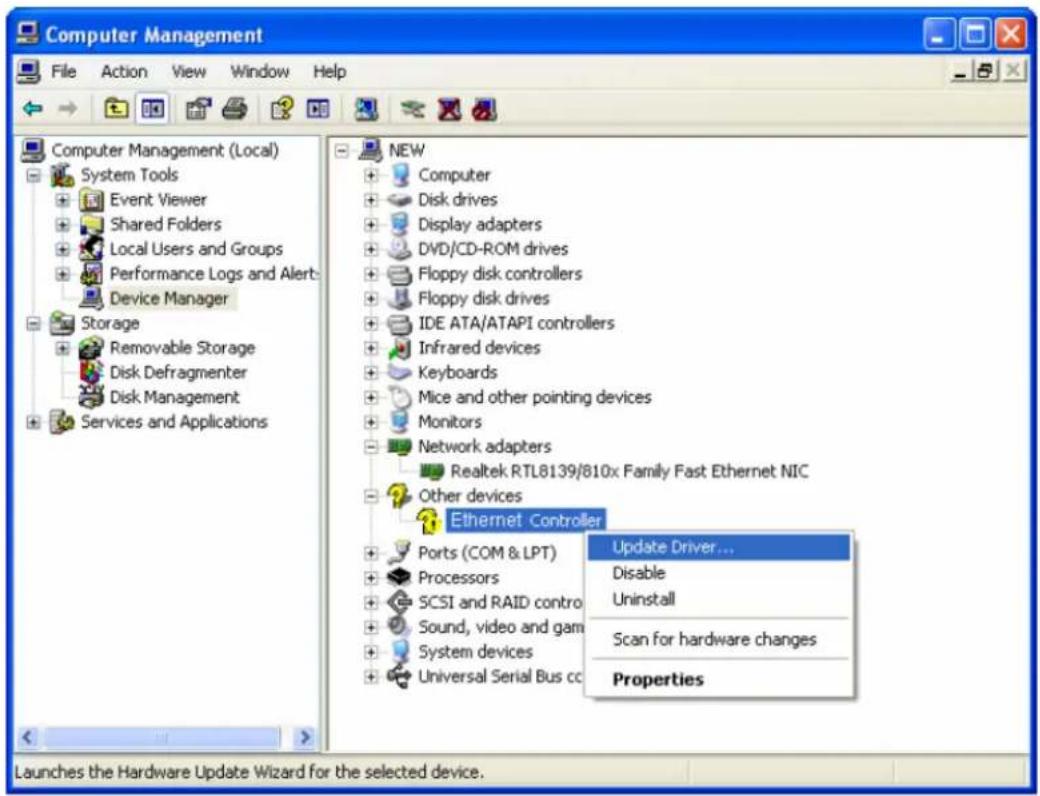Click the left pane horizontal scrollbar thumb

[162, 737]
